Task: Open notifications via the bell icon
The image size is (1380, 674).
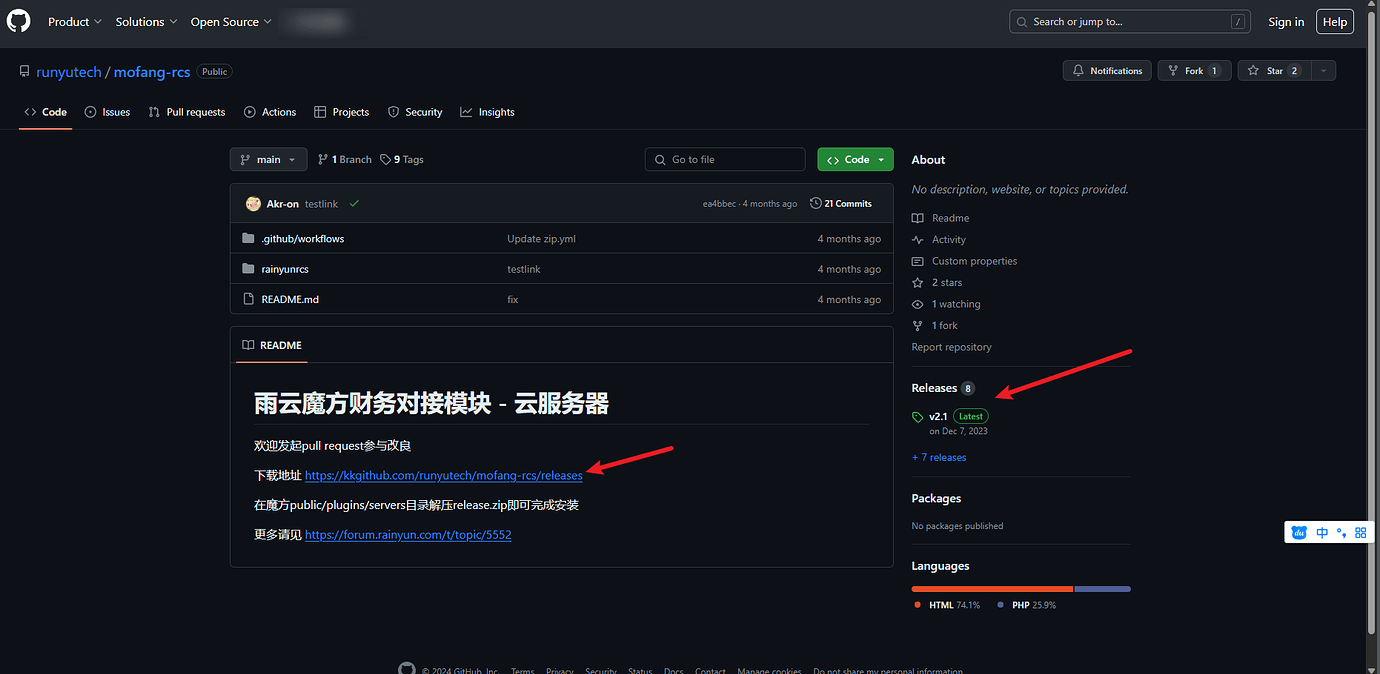Action: 1078,70
